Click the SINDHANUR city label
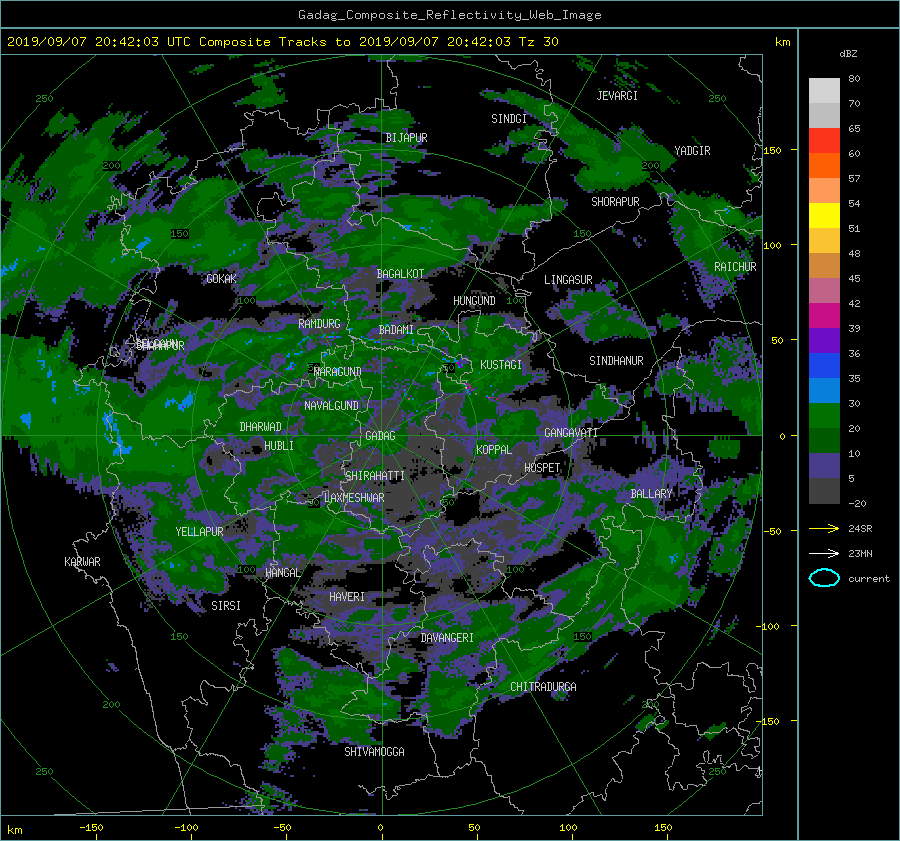Viewport: 900px width, 841px height. coord(616,361)
